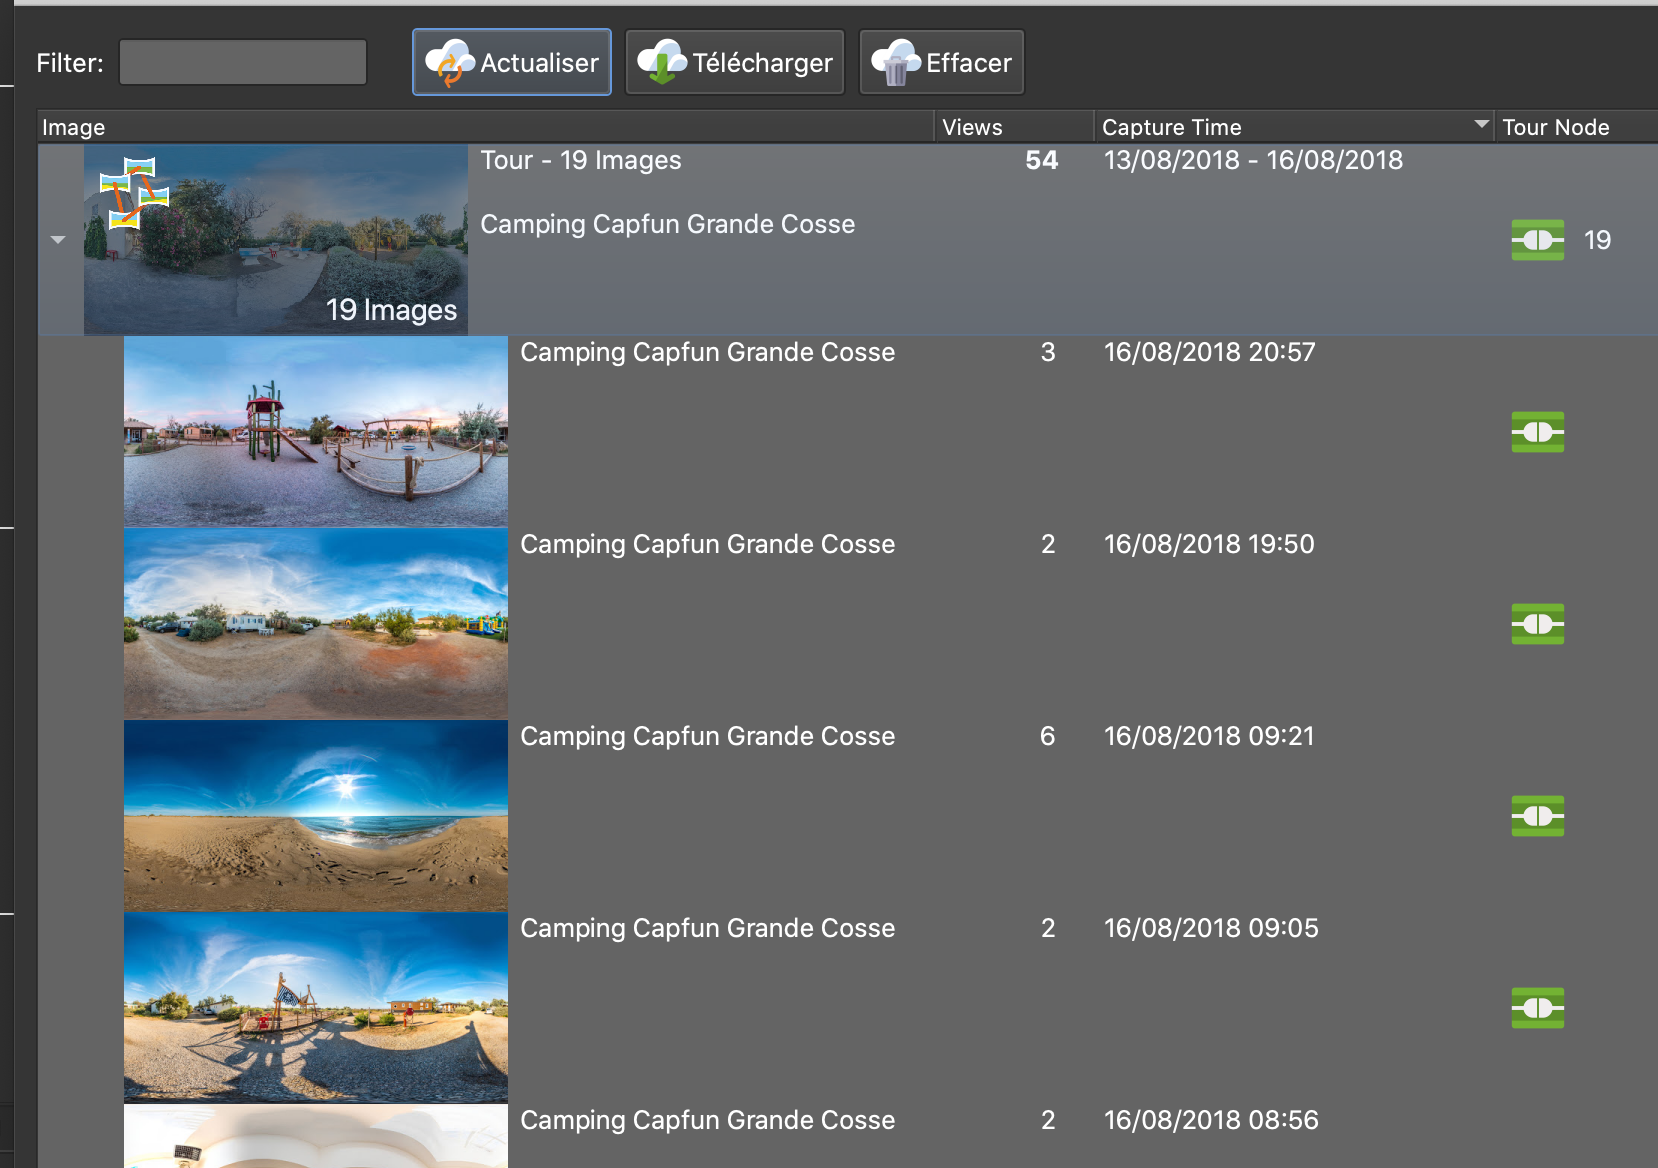Click the title of the 09:21 image row
The height and width of the screenshot is (1168, 1658).
[708, 736]
